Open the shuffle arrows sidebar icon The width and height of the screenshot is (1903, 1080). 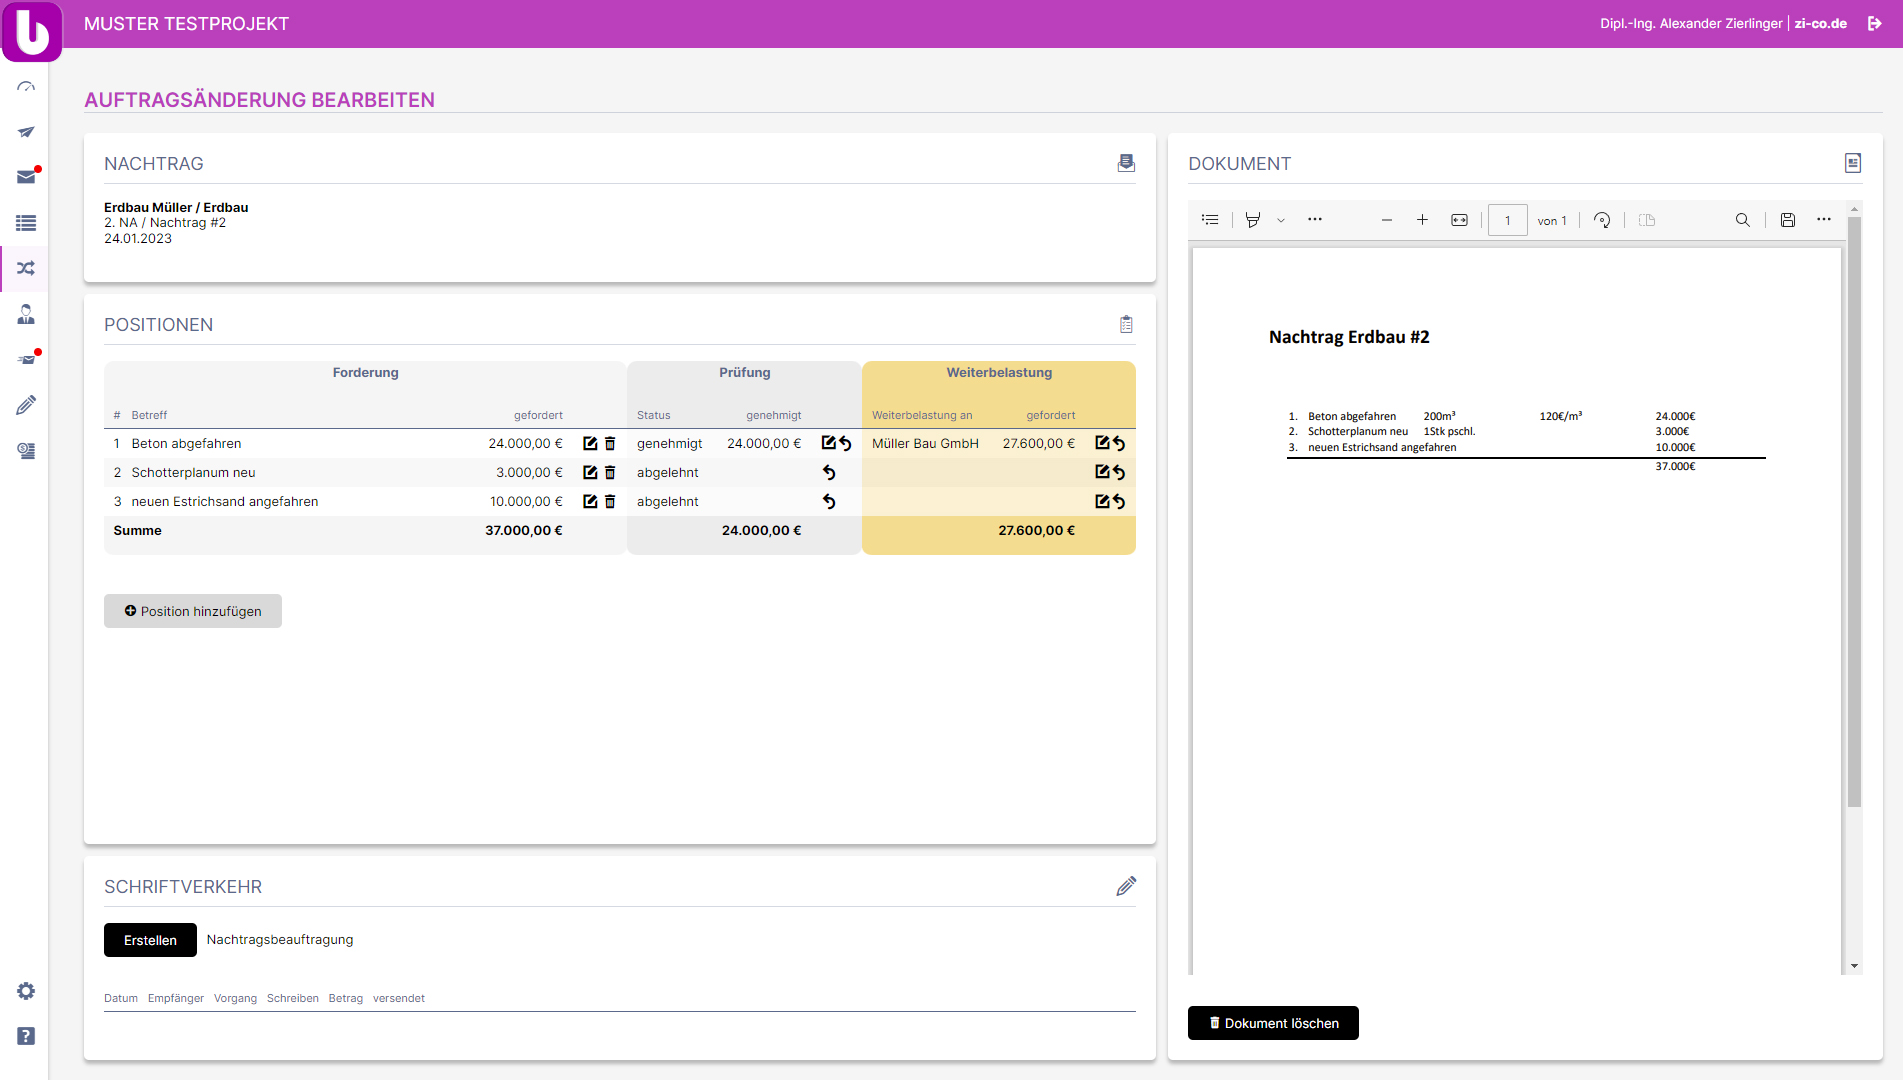pos(26,268)
